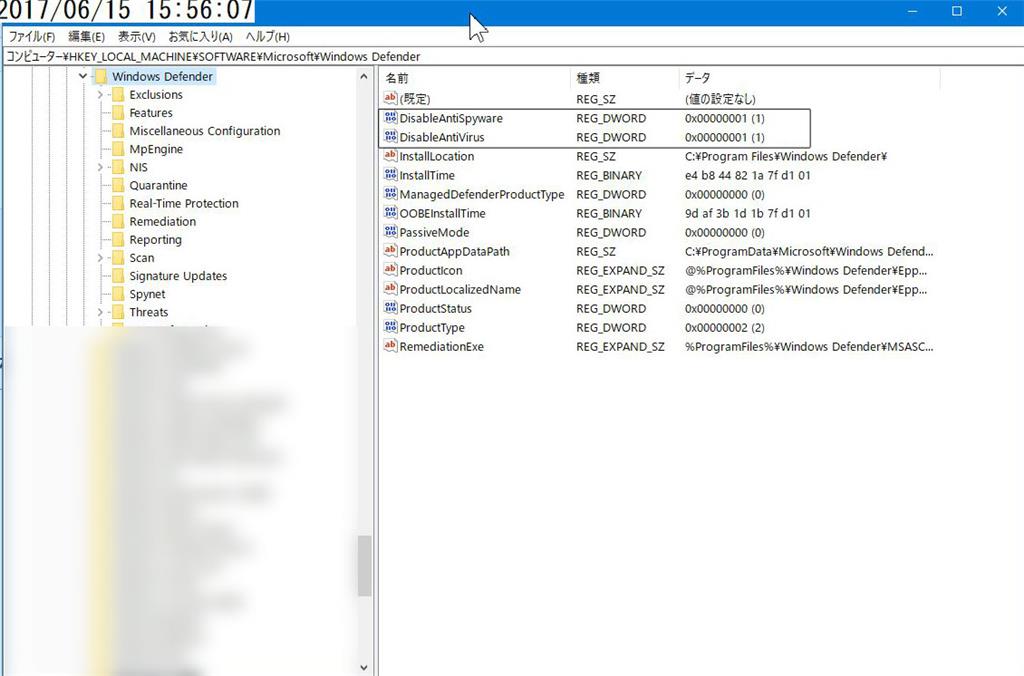
Task: Open the ファイル(F) menu
Action: (x=31, y=37)
